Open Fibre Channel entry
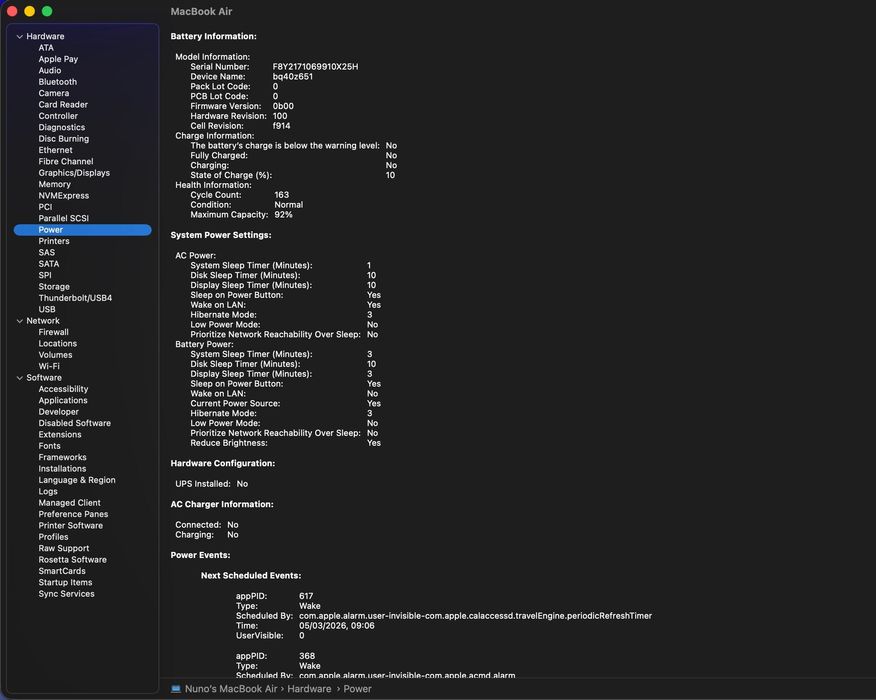 (66, 161)
